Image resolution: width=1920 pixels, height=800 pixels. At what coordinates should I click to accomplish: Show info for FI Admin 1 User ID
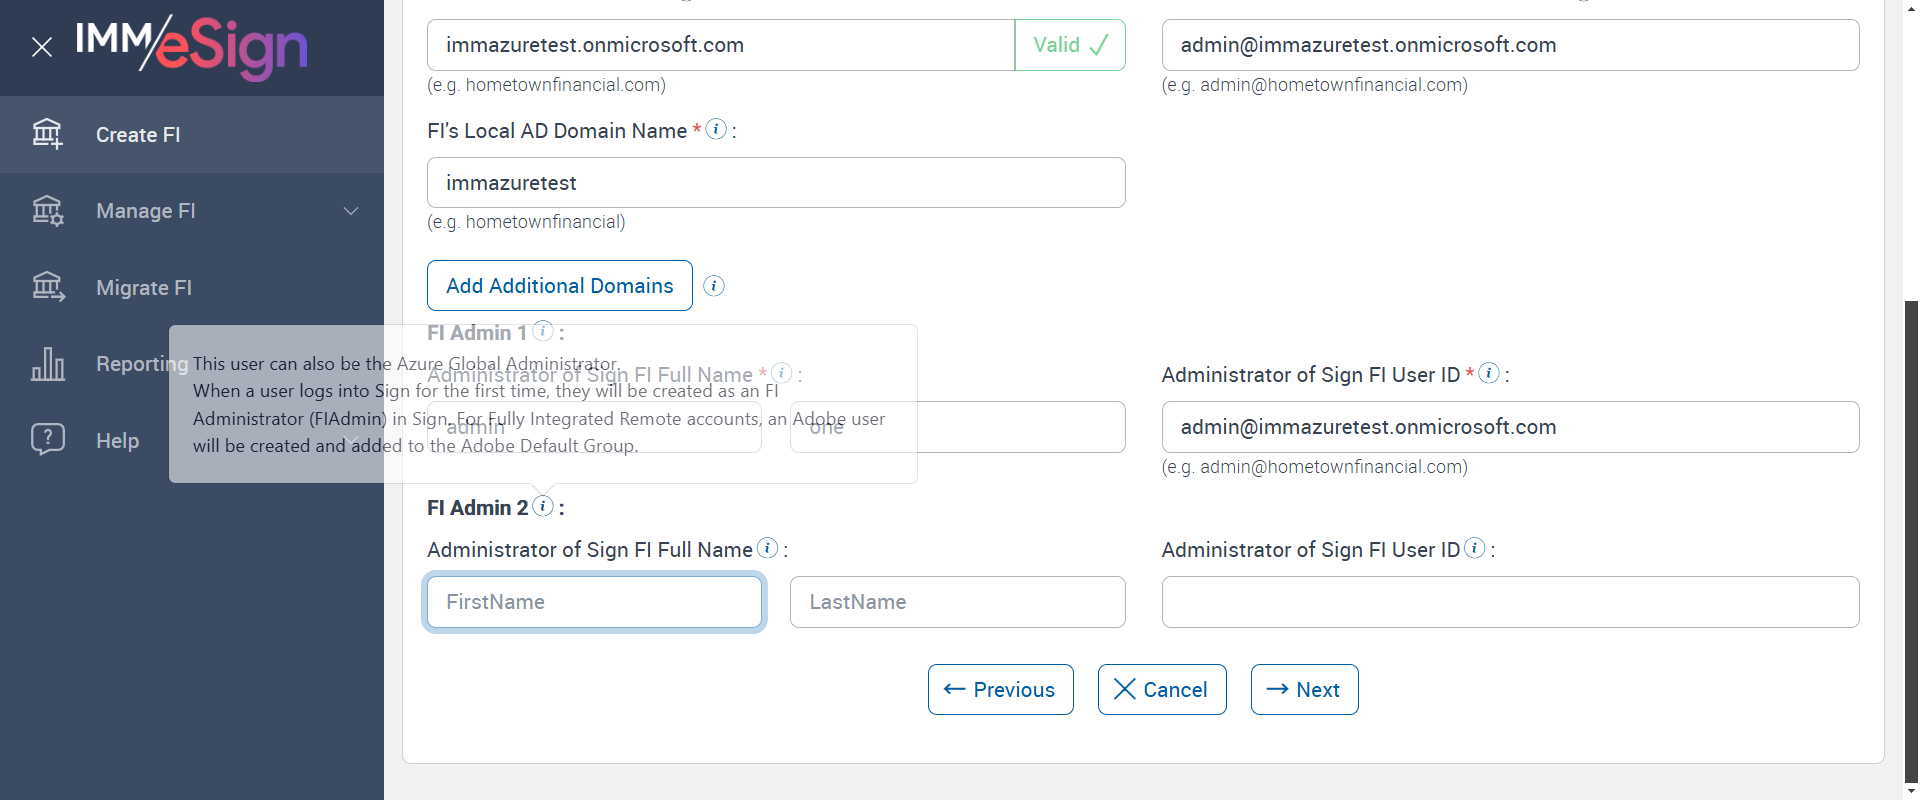pyautogui.click(x=1489, y=373)
